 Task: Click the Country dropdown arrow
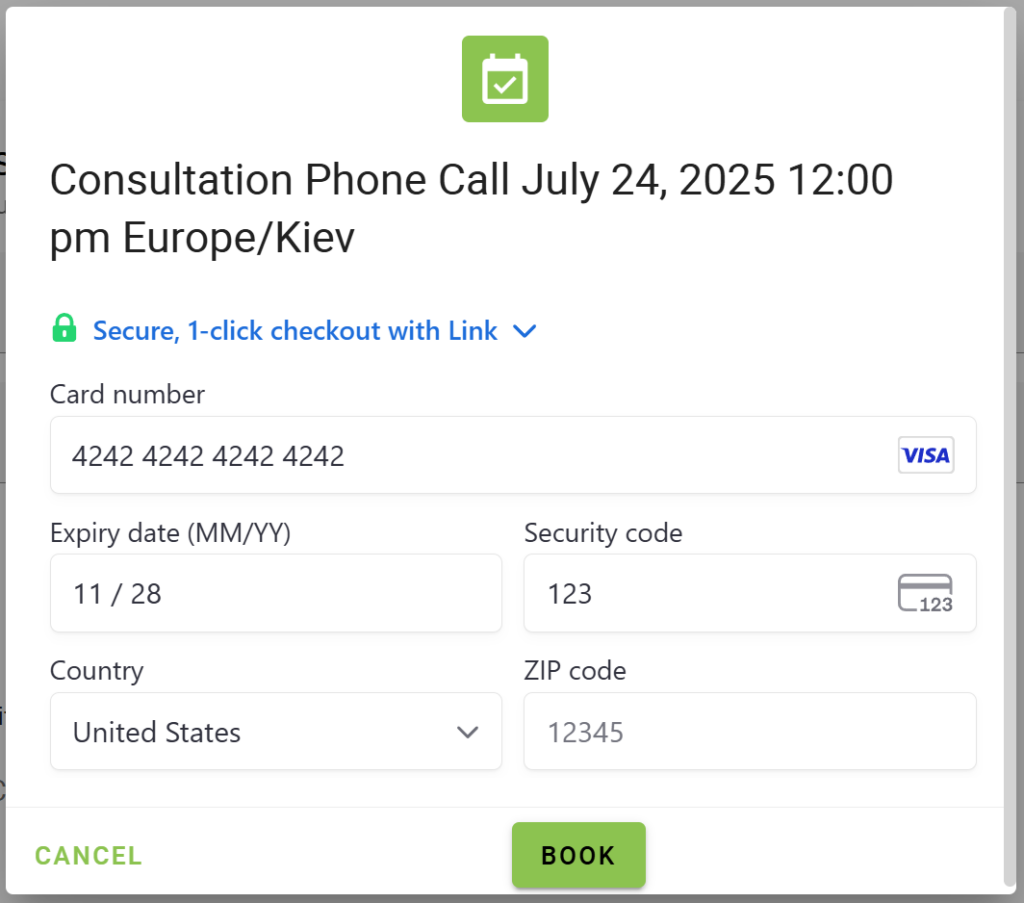click(467, 732)
